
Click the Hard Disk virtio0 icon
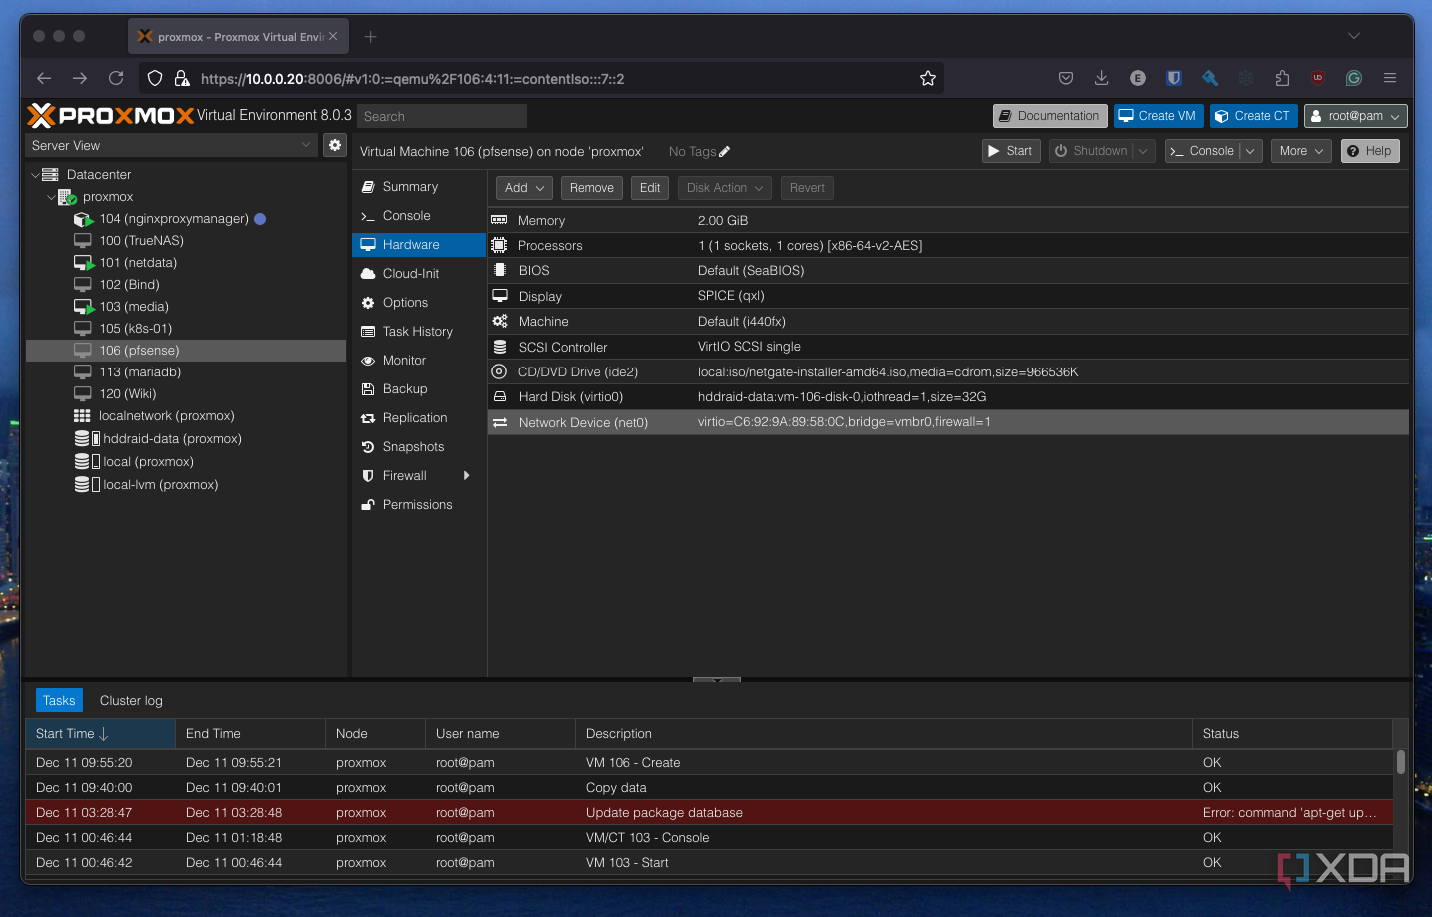(499, 397)
